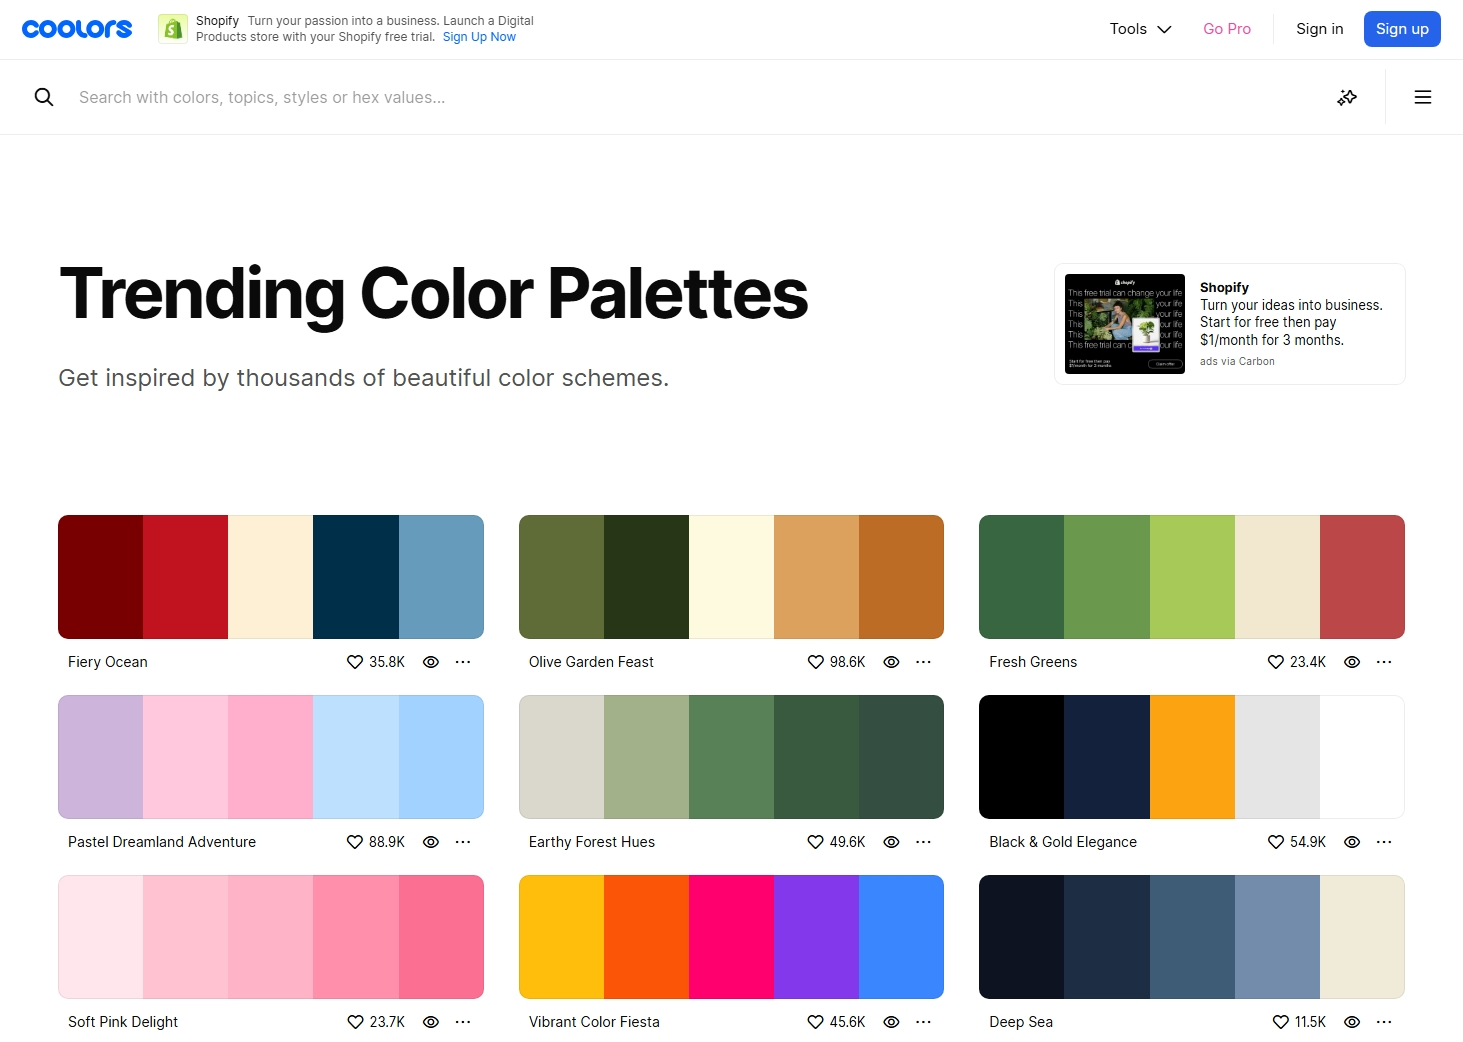The image size is (1463, 1042).
Task: Click the sparkle AI palette icon
Action: coord(1347,97)
